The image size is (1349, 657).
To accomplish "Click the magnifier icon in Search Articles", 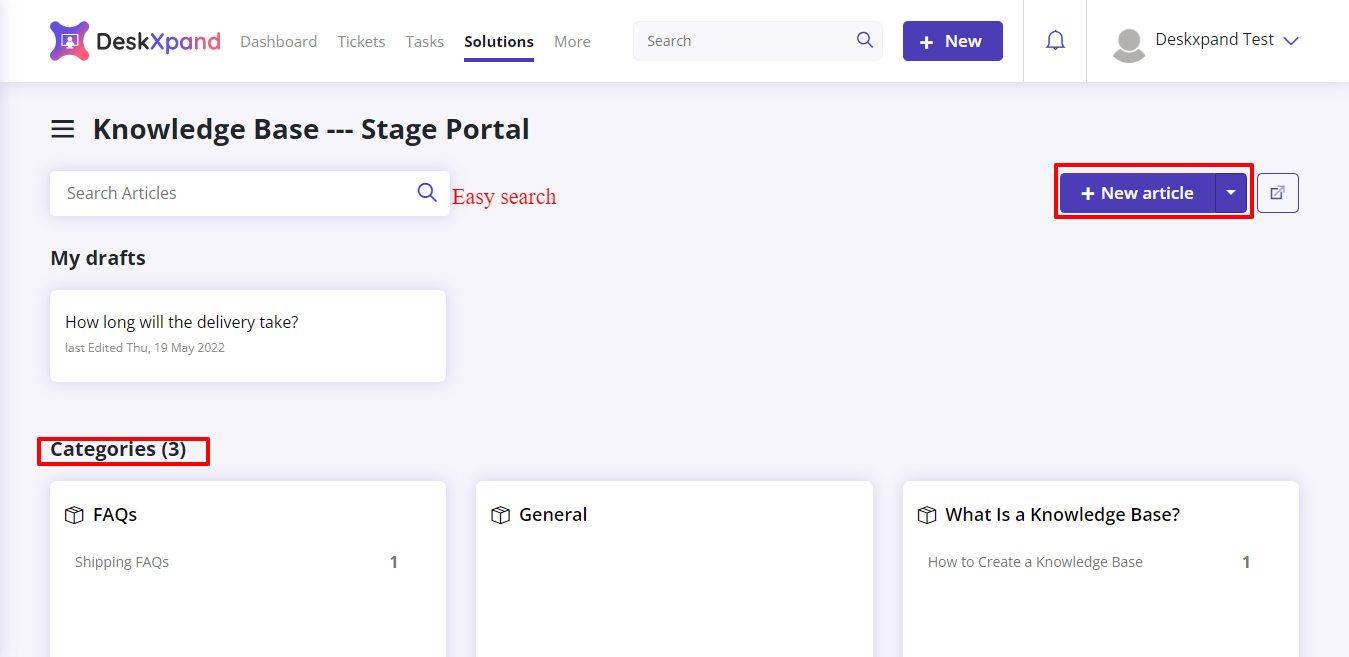I will click(x=427, y=192).
